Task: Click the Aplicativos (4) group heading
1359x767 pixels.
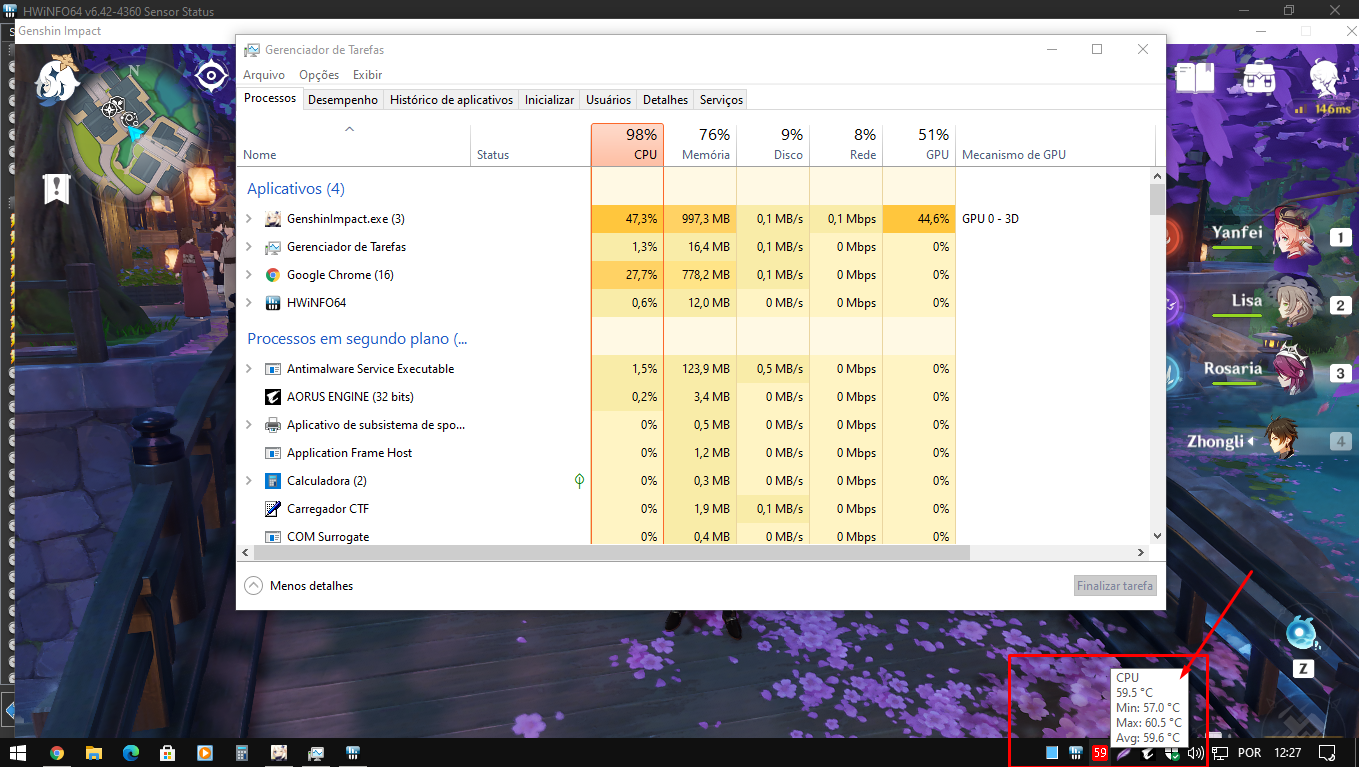Action: (296, 189)
